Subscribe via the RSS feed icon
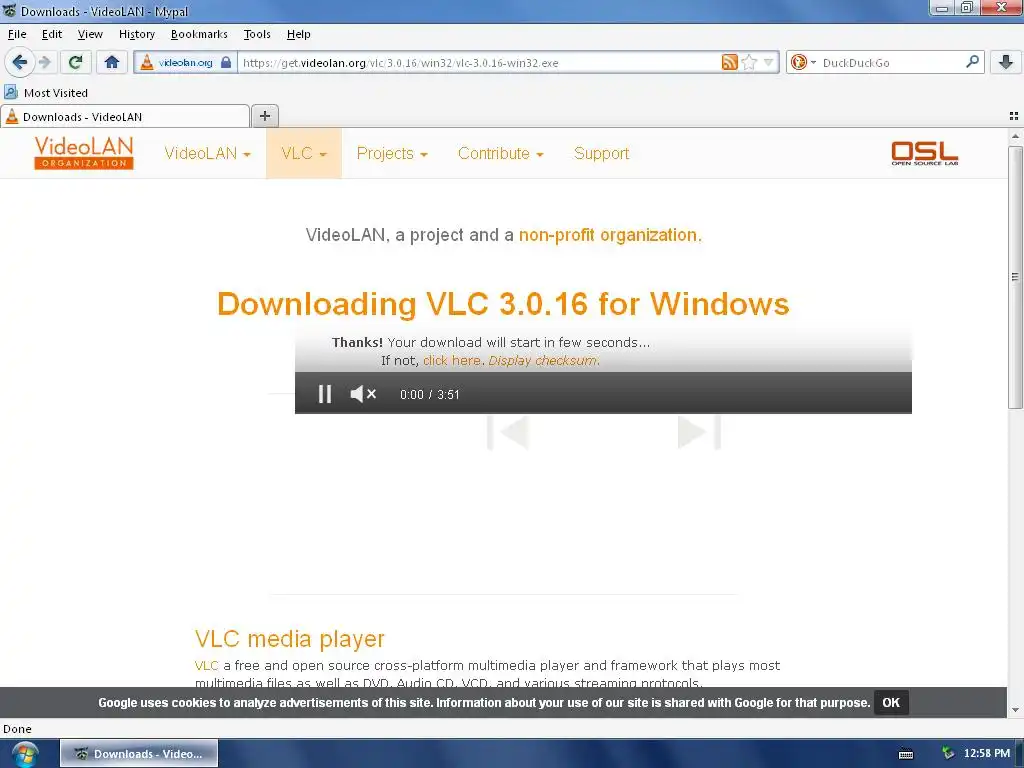Screen dimensions: 1024x768 (729, 63)
